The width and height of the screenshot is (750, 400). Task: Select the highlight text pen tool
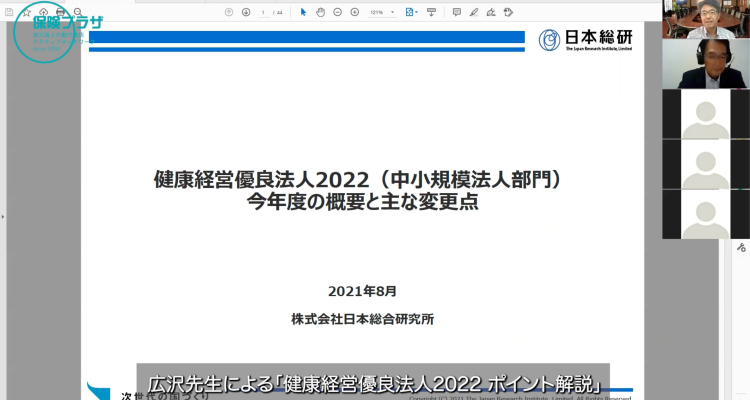coord(472,12)
